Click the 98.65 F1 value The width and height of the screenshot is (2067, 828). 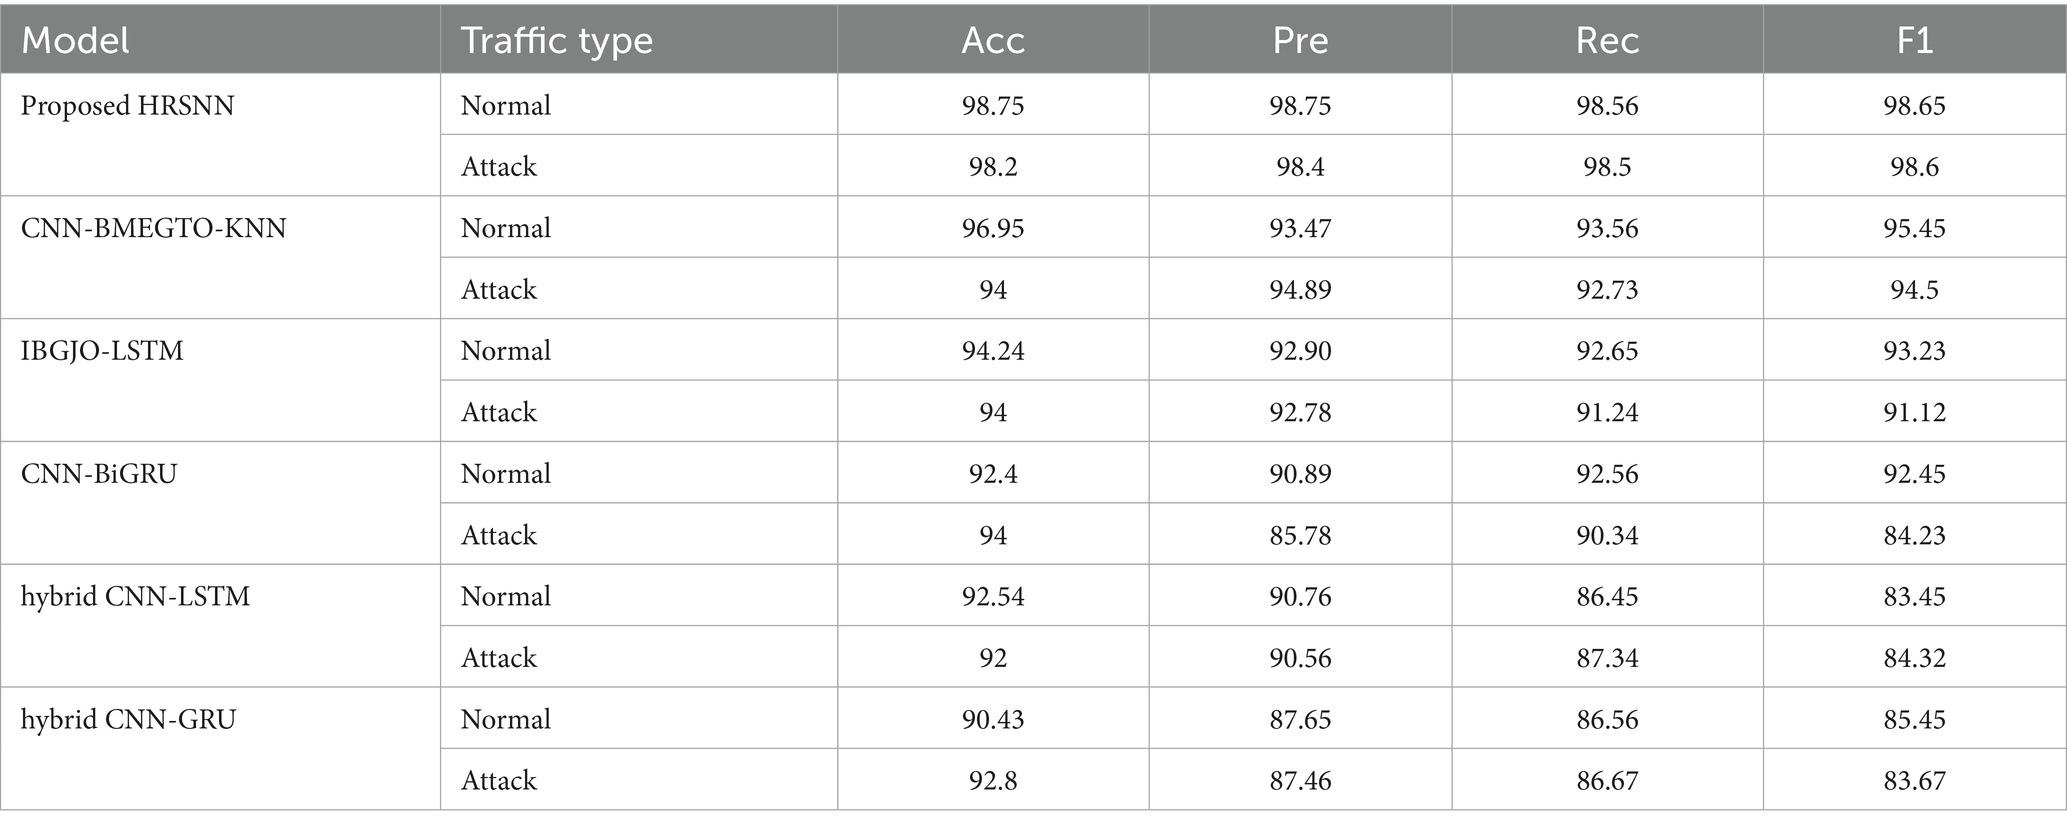coord(1914,106)
